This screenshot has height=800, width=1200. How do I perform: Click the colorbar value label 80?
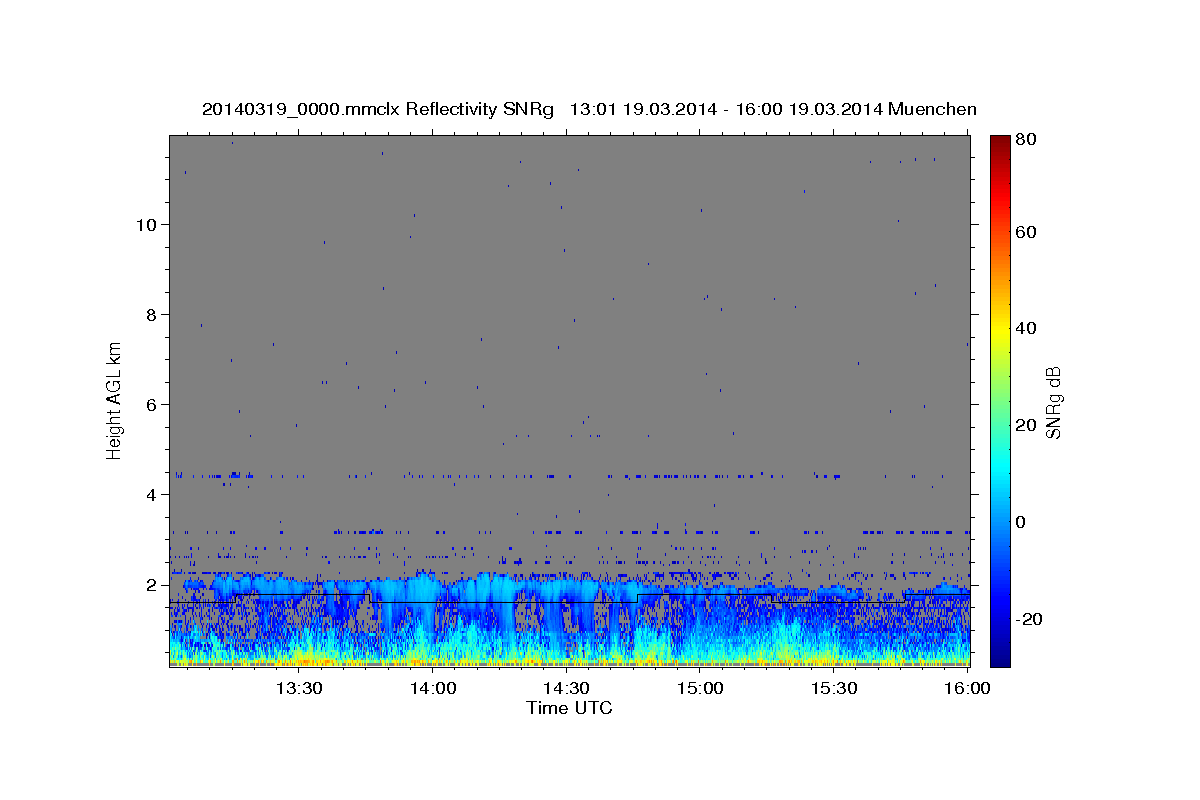(x=1027, y=139)
